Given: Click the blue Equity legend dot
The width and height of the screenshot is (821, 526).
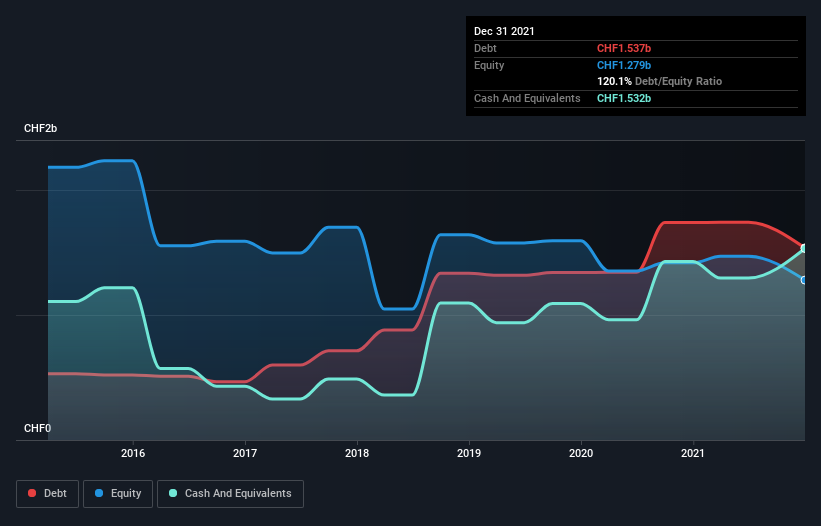Looking at the screenshot, I should 99,493.
